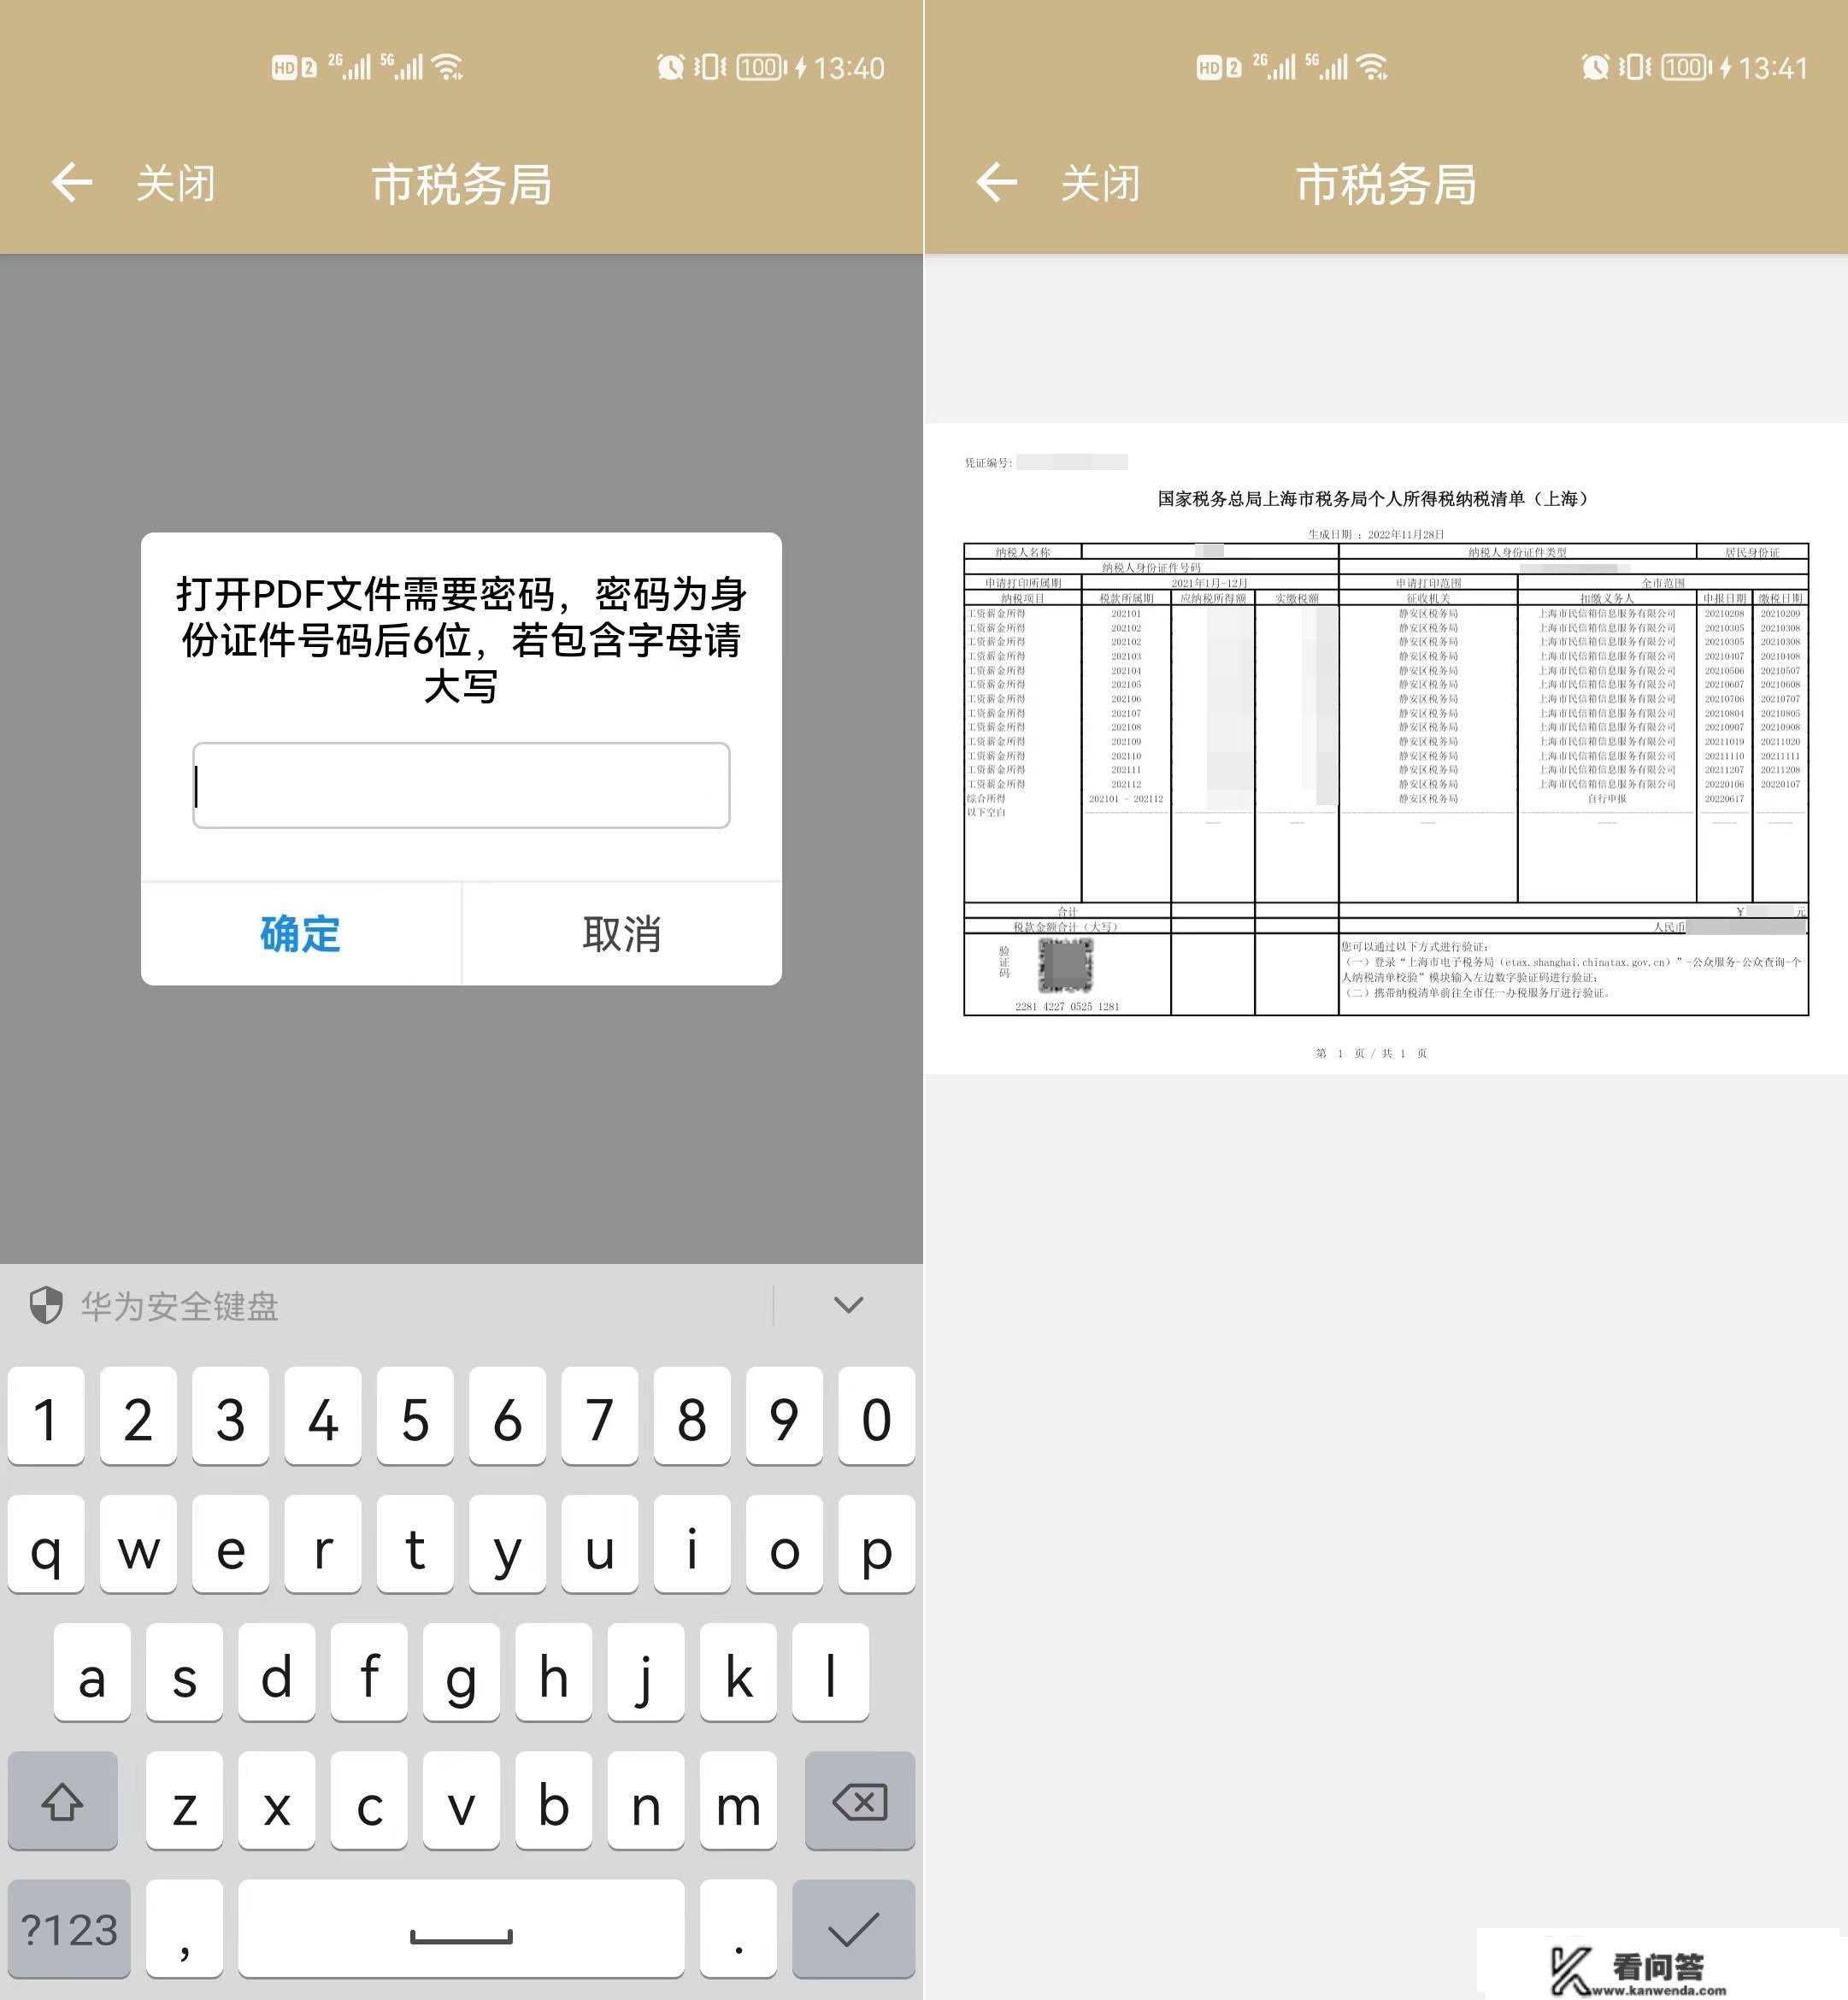
Task: Tap the battery indicator in left status bar
Action: point(762,67)
